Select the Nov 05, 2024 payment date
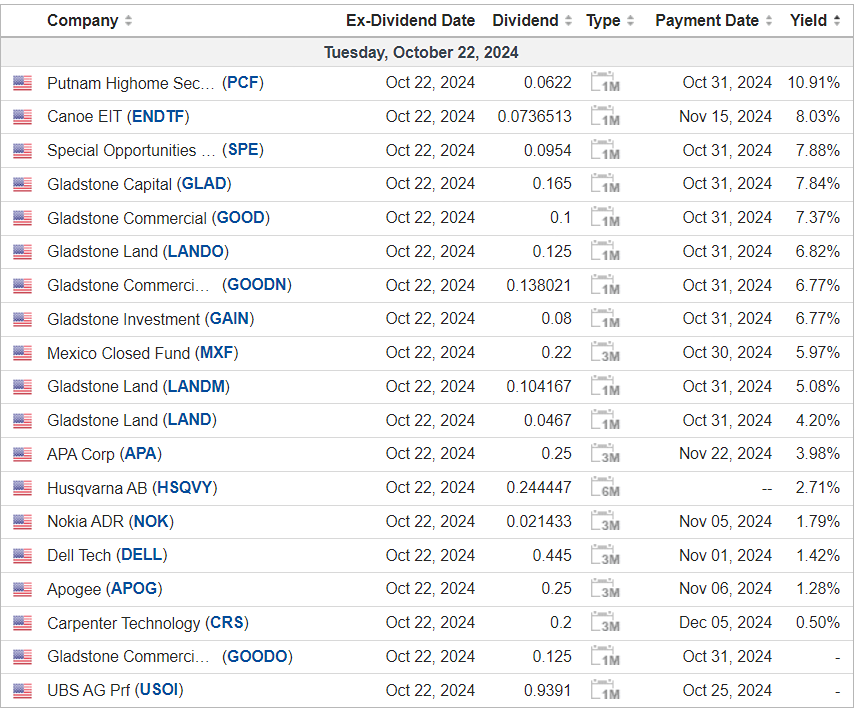Screen dimensions: 856x708 pos(726,521)
